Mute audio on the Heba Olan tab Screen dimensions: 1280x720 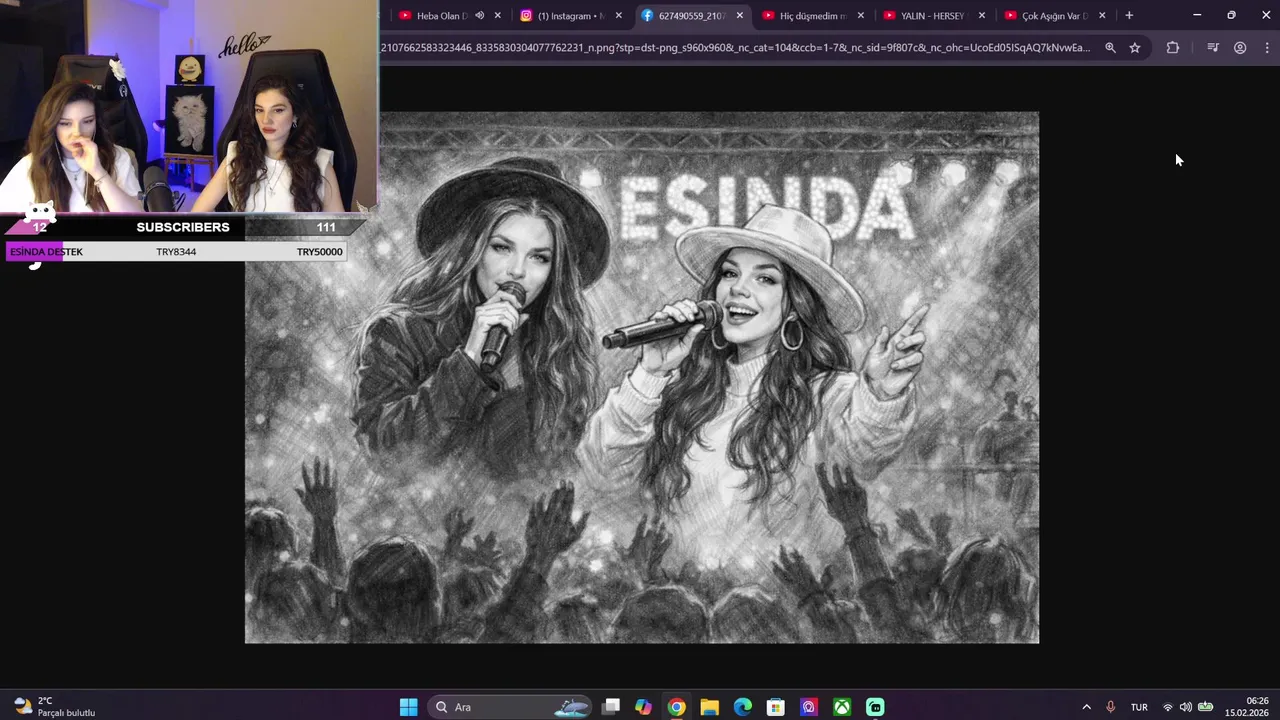tap(479, 16)
